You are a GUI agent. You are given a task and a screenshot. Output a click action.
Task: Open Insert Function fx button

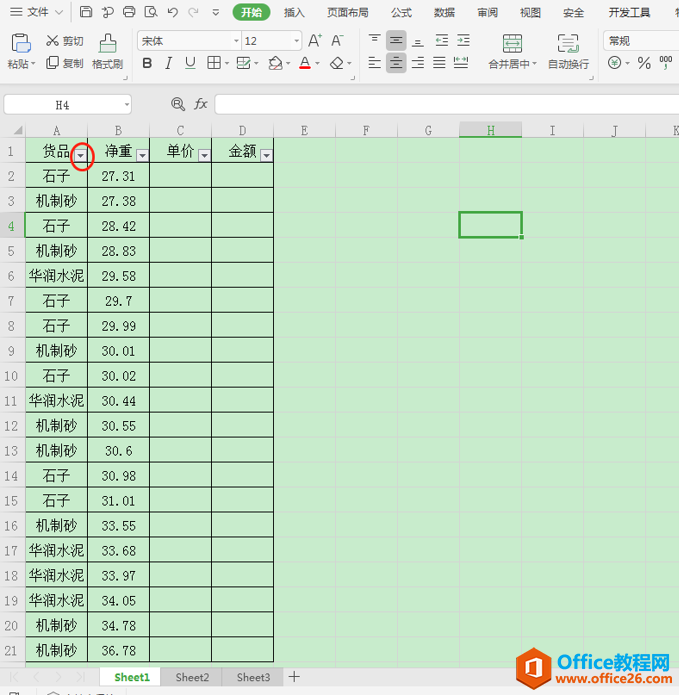[x=201, y=104]
